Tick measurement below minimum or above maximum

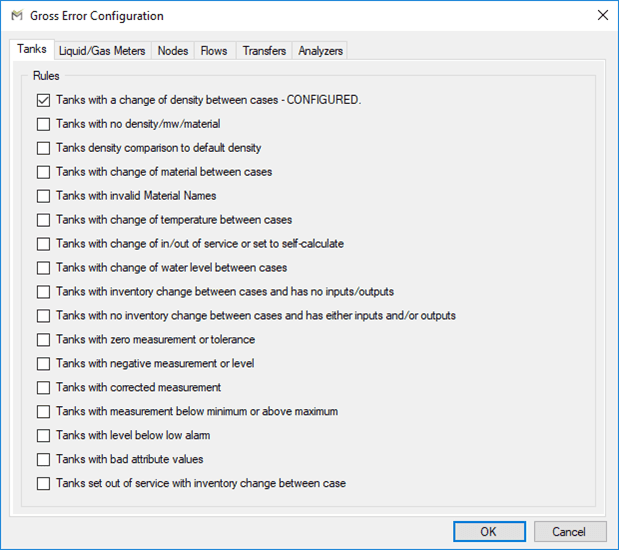pyautogui.click(x=43, y=412)
